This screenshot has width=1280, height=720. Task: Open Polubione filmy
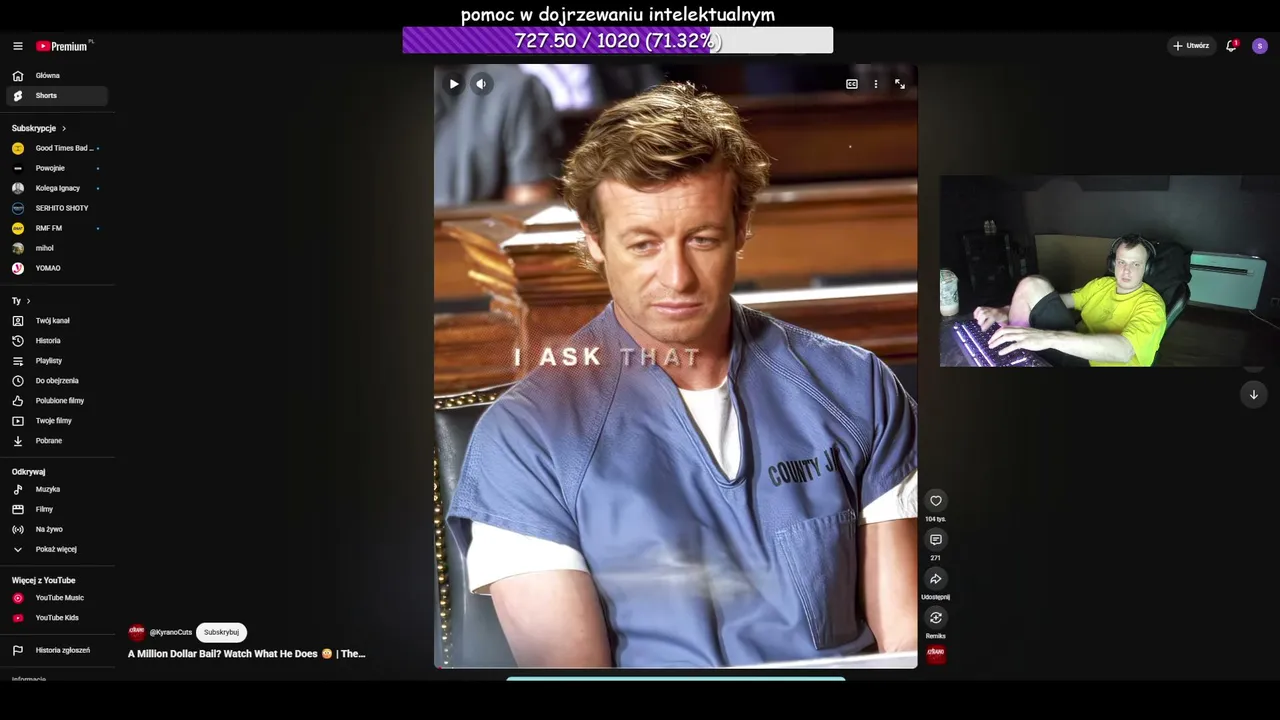point(57,401)
